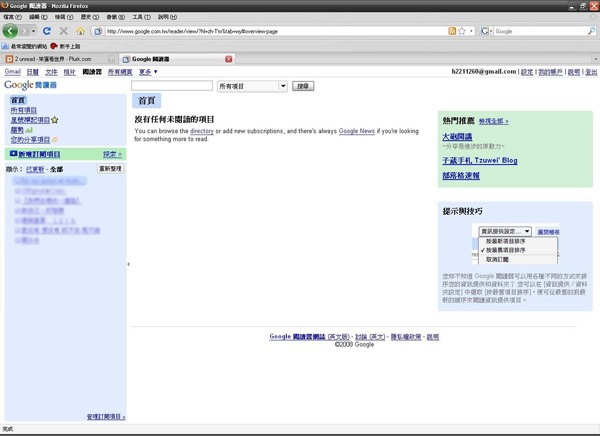The height and width of the screenshot is (436, 600).
Task: Open the 相片 photos link
Action: [69, 72]
